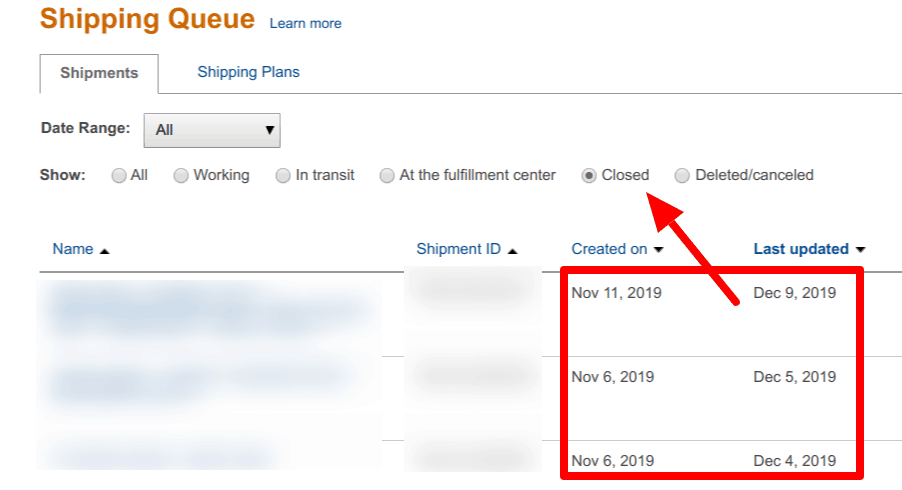The width and height of the screenshot is (902, 490).
Task: Click the sort arrow beside Created on
Action: point(658,250)
